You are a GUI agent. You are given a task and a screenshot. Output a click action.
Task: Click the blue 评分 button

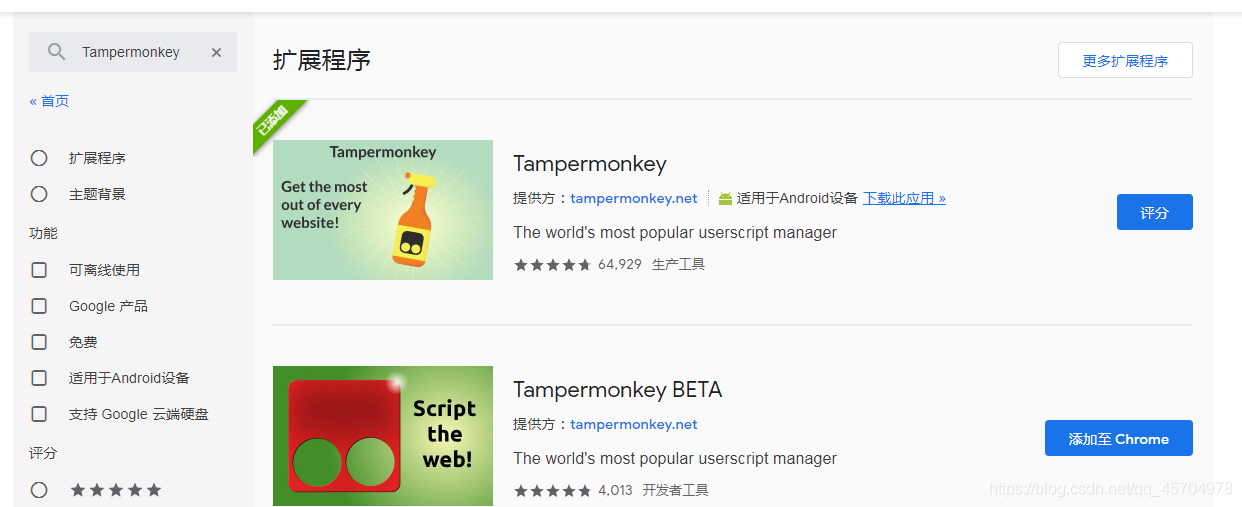(x=1155, y=212)
